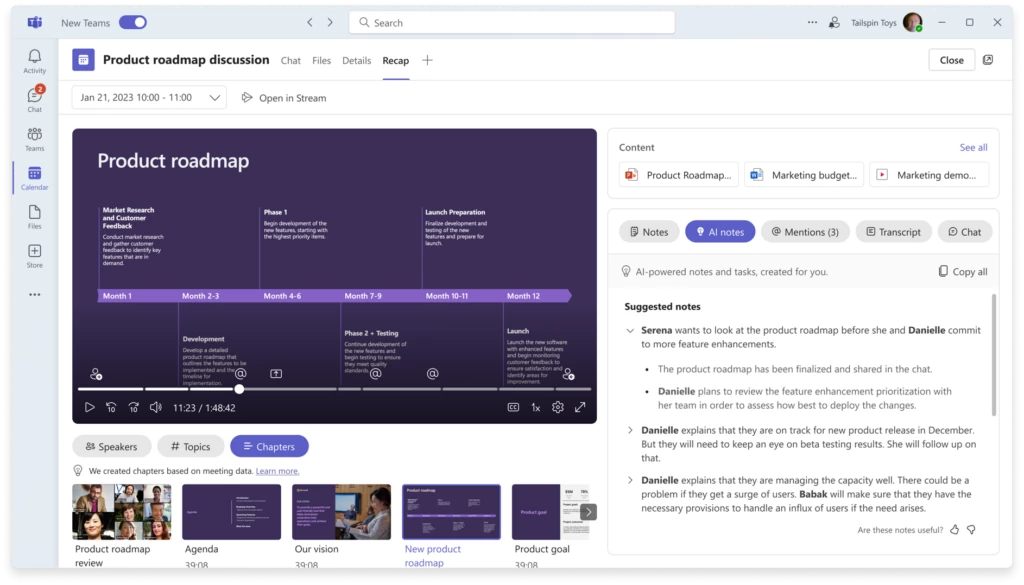Open the Mentions tab

(805, 231)
